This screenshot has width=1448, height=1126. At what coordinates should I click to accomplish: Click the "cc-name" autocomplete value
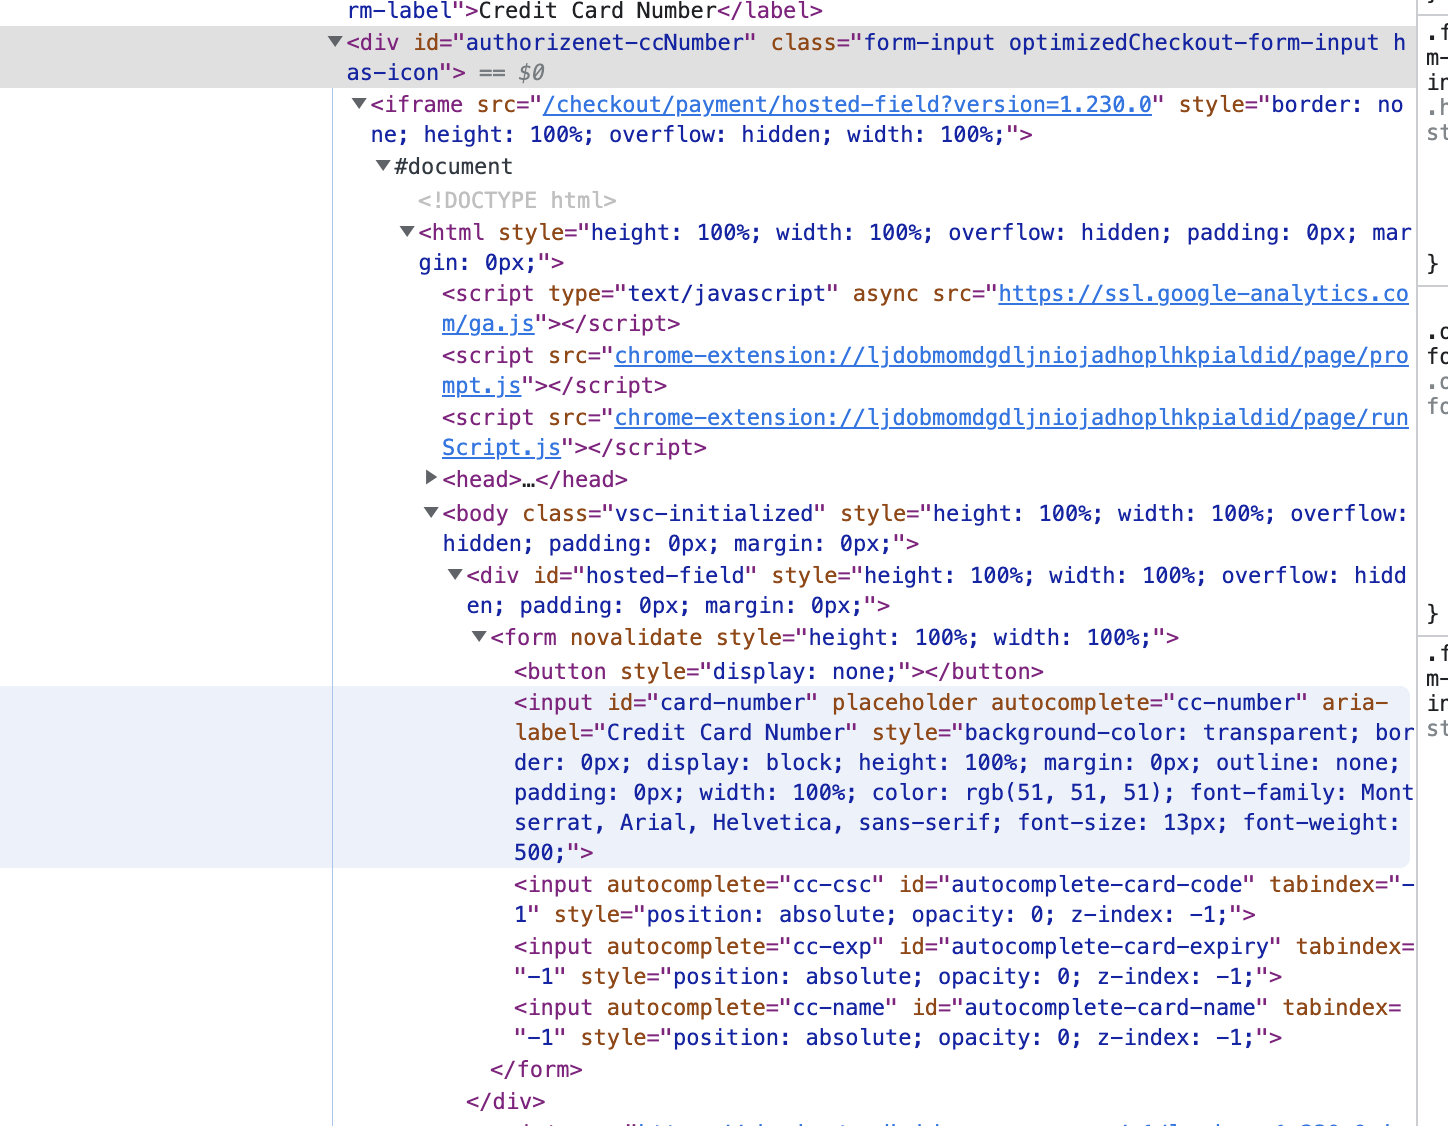(838, 1008)
